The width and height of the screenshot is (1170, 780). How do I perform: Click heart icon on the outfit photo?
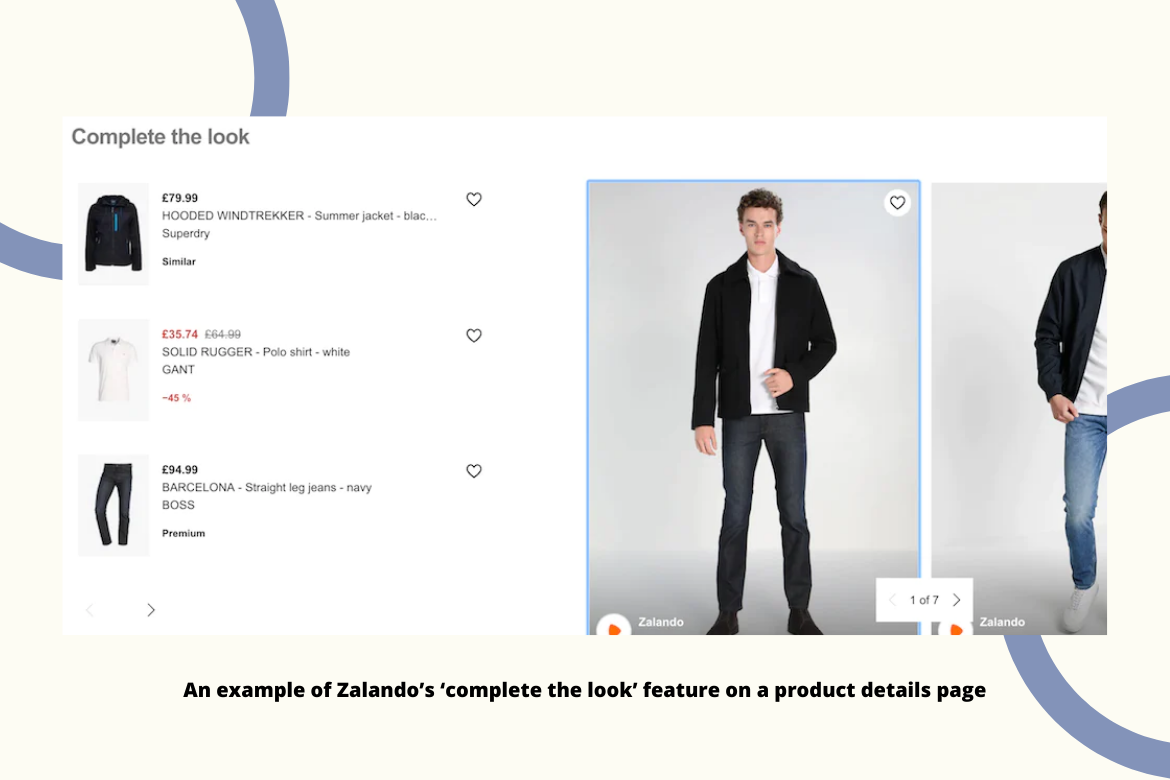(x=897, y=202)
